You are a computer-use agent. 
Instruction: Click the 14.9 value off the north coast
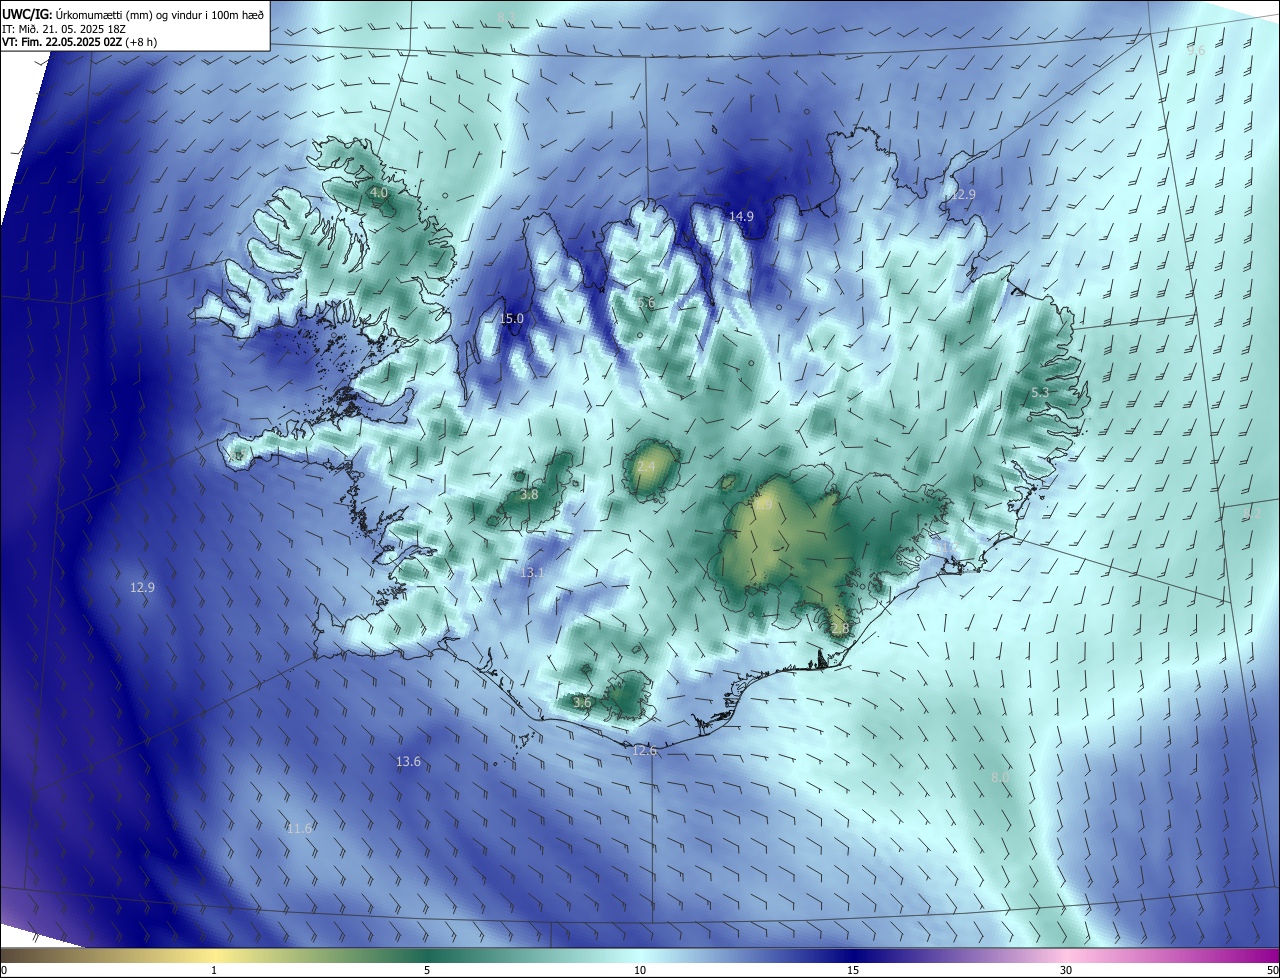tap(741, 216)
